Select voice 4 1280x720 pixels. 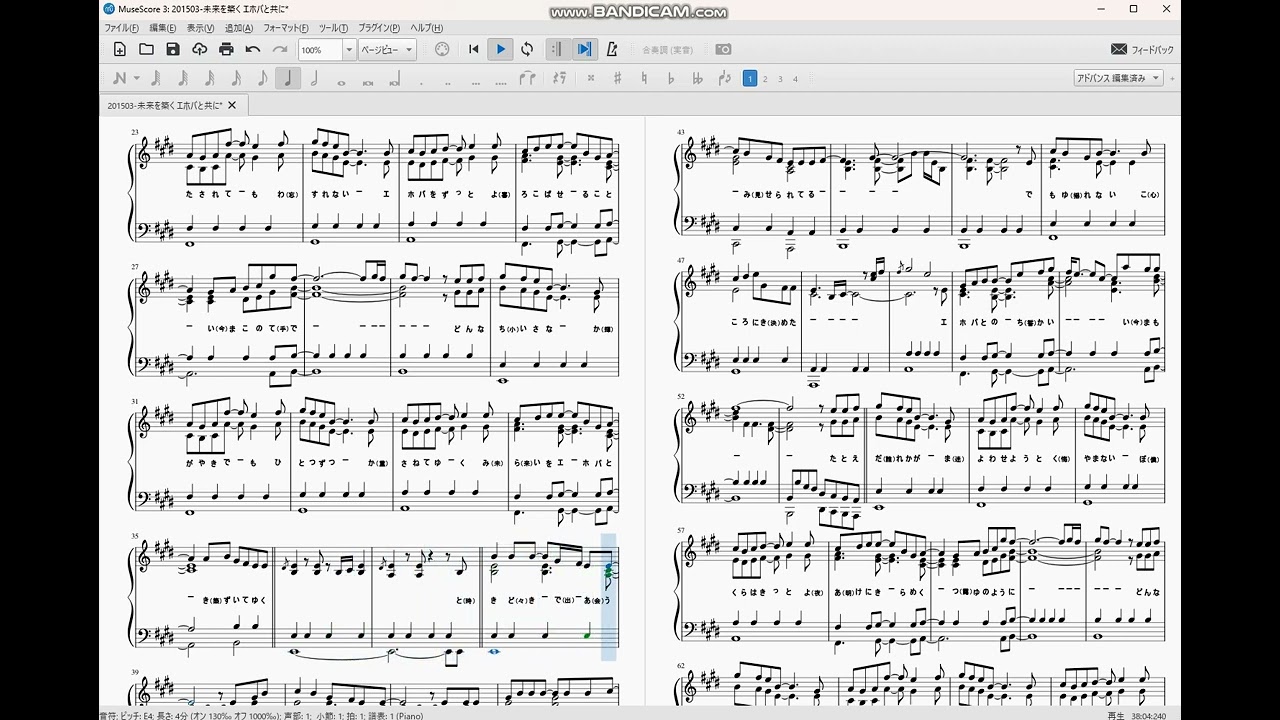pos(795,78)
